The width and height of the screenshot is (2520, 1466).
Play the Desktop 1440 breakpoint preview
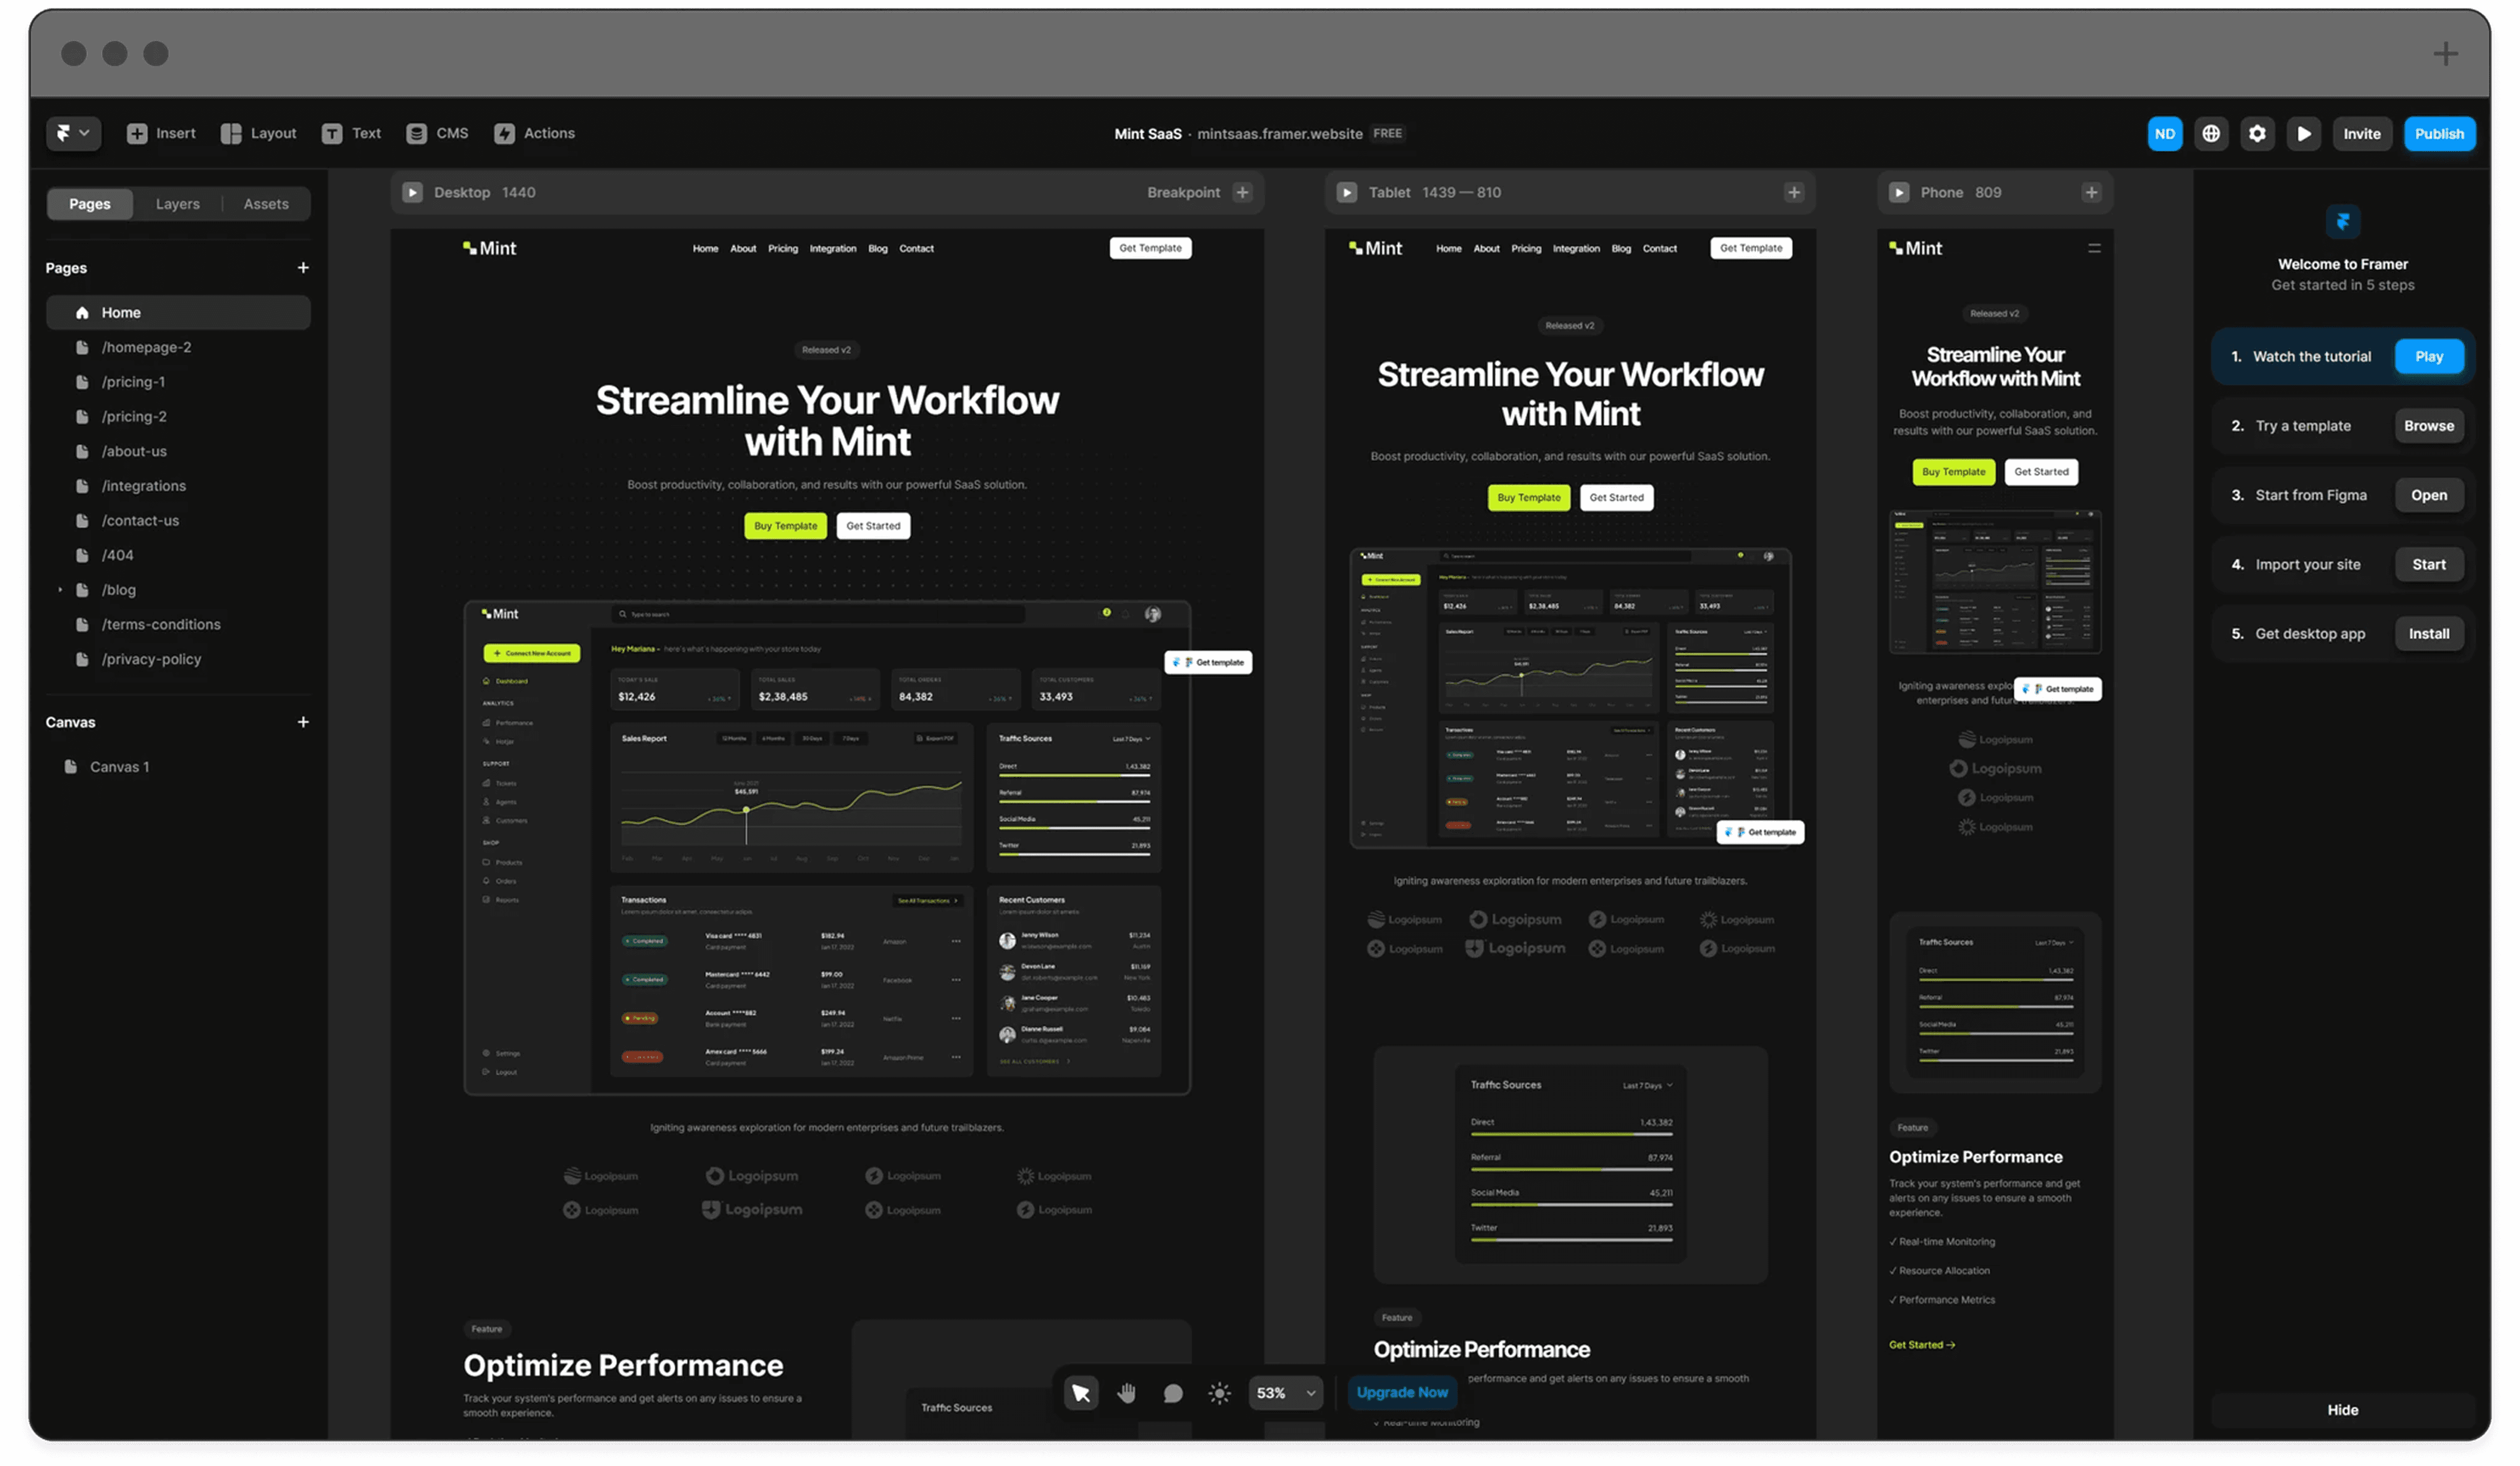tap(412, 192)
